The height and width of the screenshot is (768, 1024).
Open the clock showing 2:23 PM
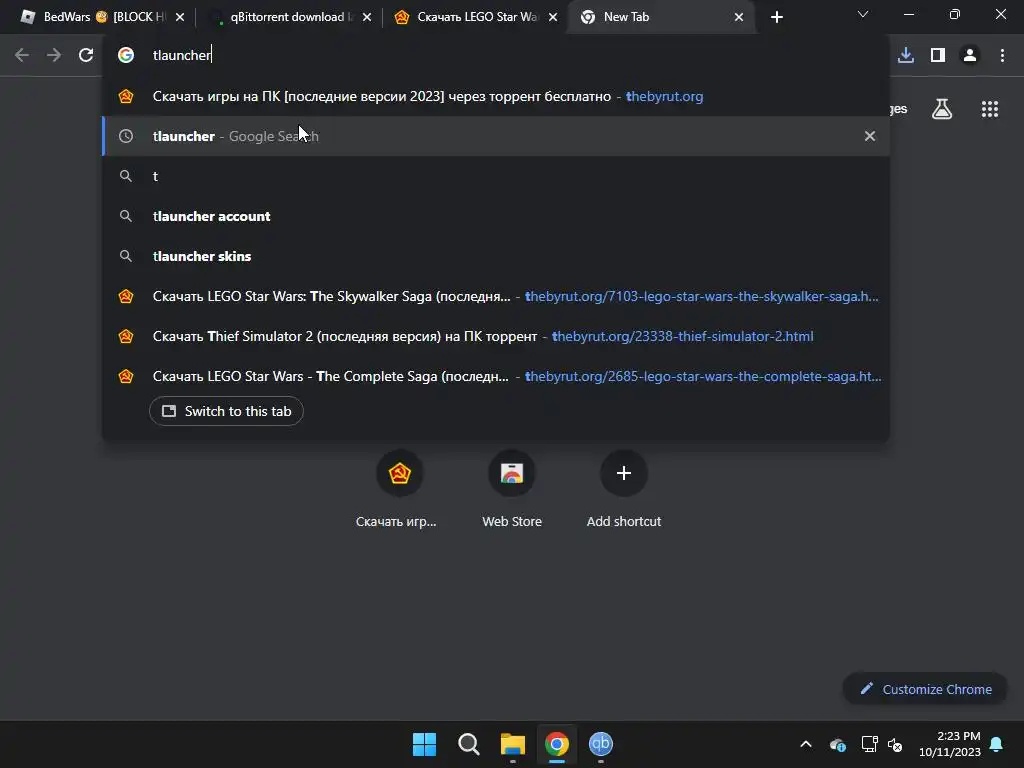(950, 744)
